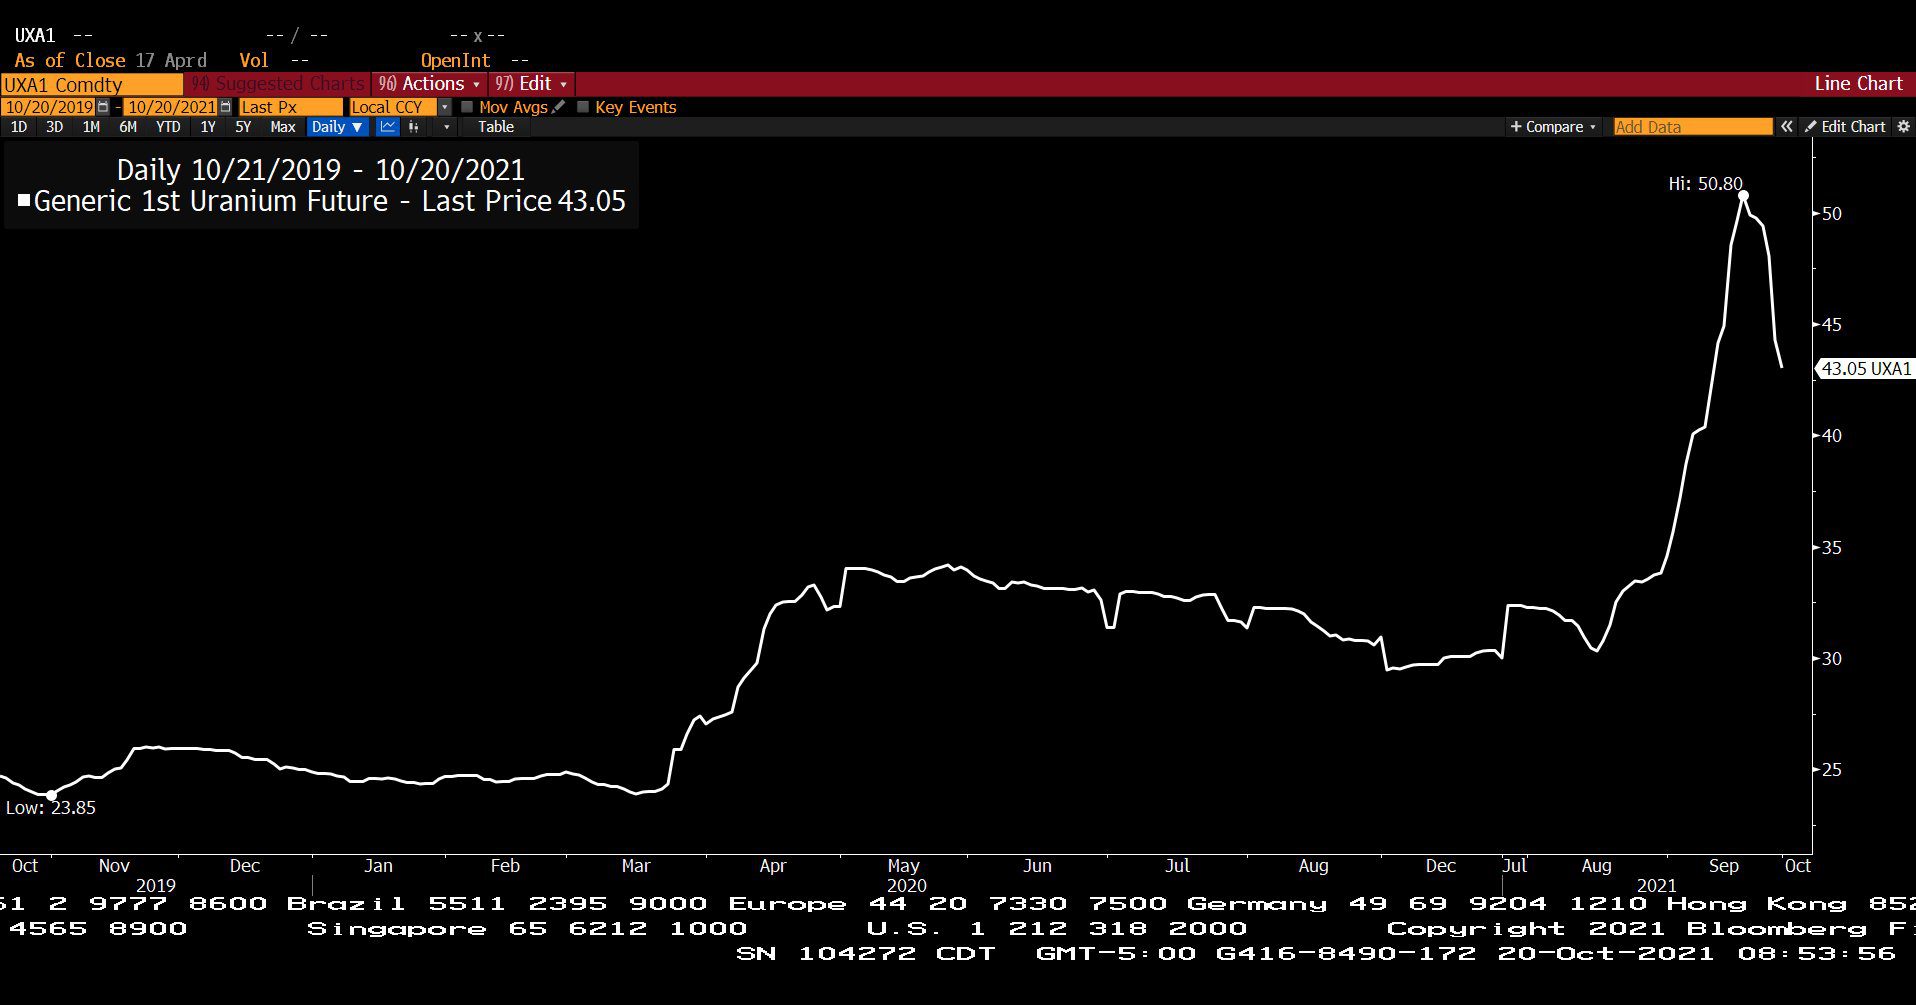The height and width of the screenshot is (1005, 1916).
Task: Click the Nov label on time axis
Action: pos(114,866)
